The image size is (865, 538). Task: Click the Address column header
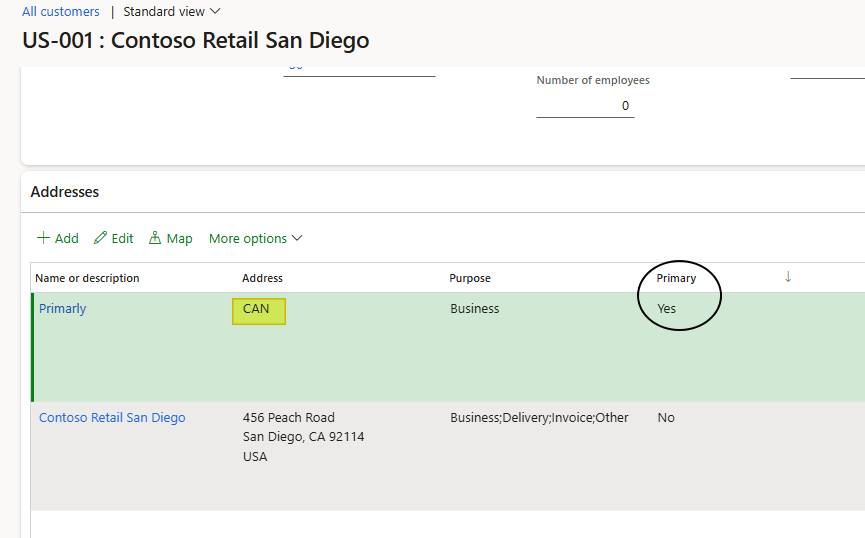(262, 278)
